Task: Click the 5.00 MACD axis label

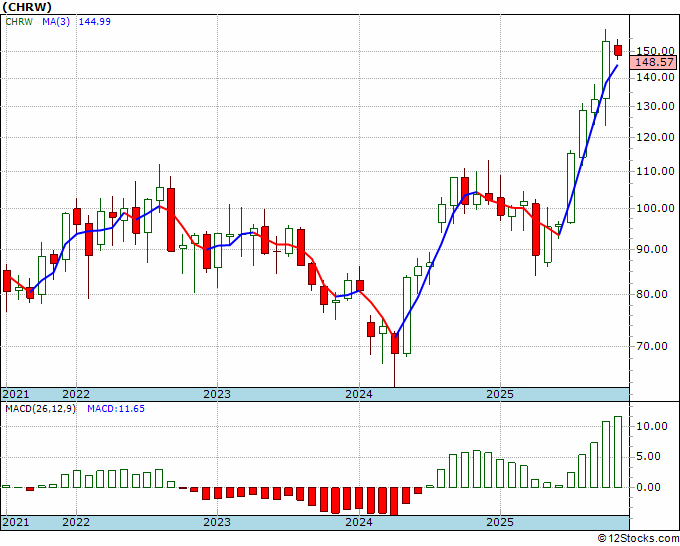Action: [651, 457]
